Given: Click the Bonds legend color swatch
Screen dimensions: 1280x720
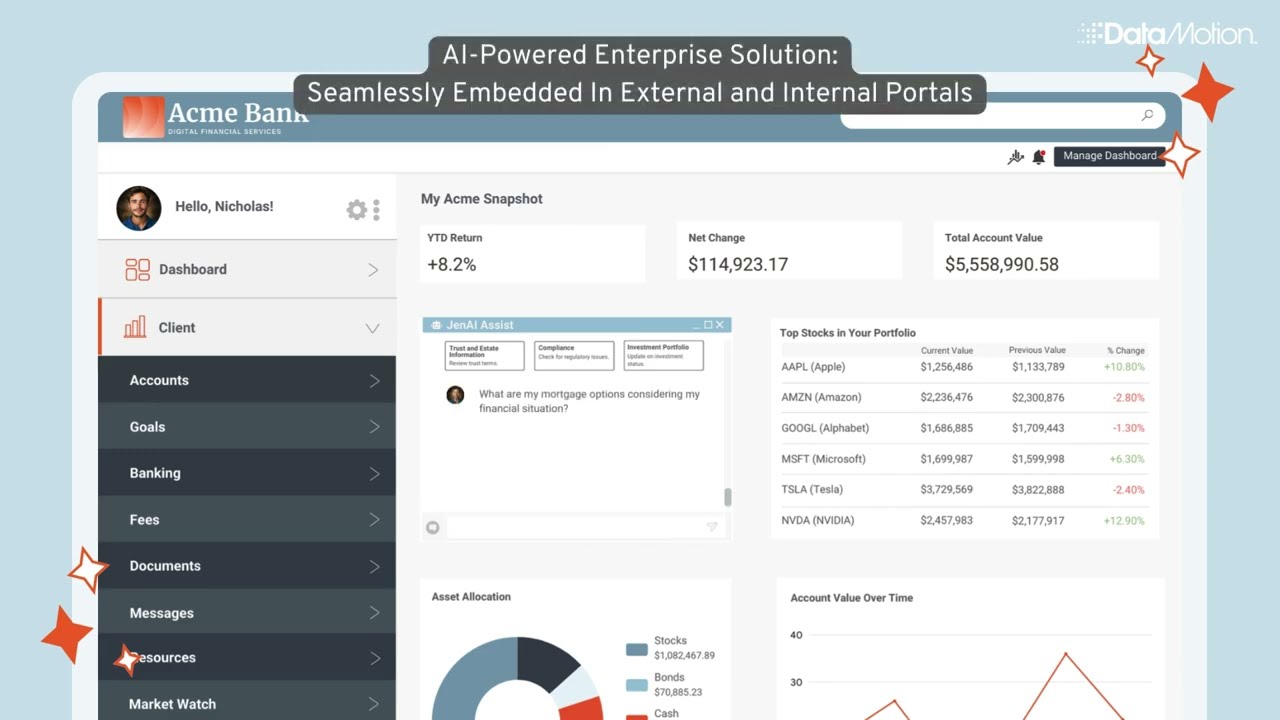Looking at the screenshot, I should (x=637, y=685).
